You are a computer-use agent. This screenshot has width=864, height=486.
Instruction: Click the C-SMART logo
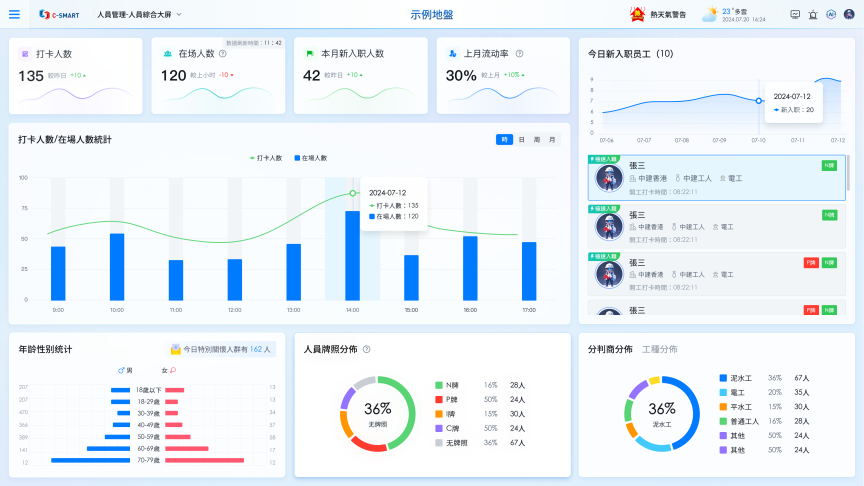(x=57, y=15)
